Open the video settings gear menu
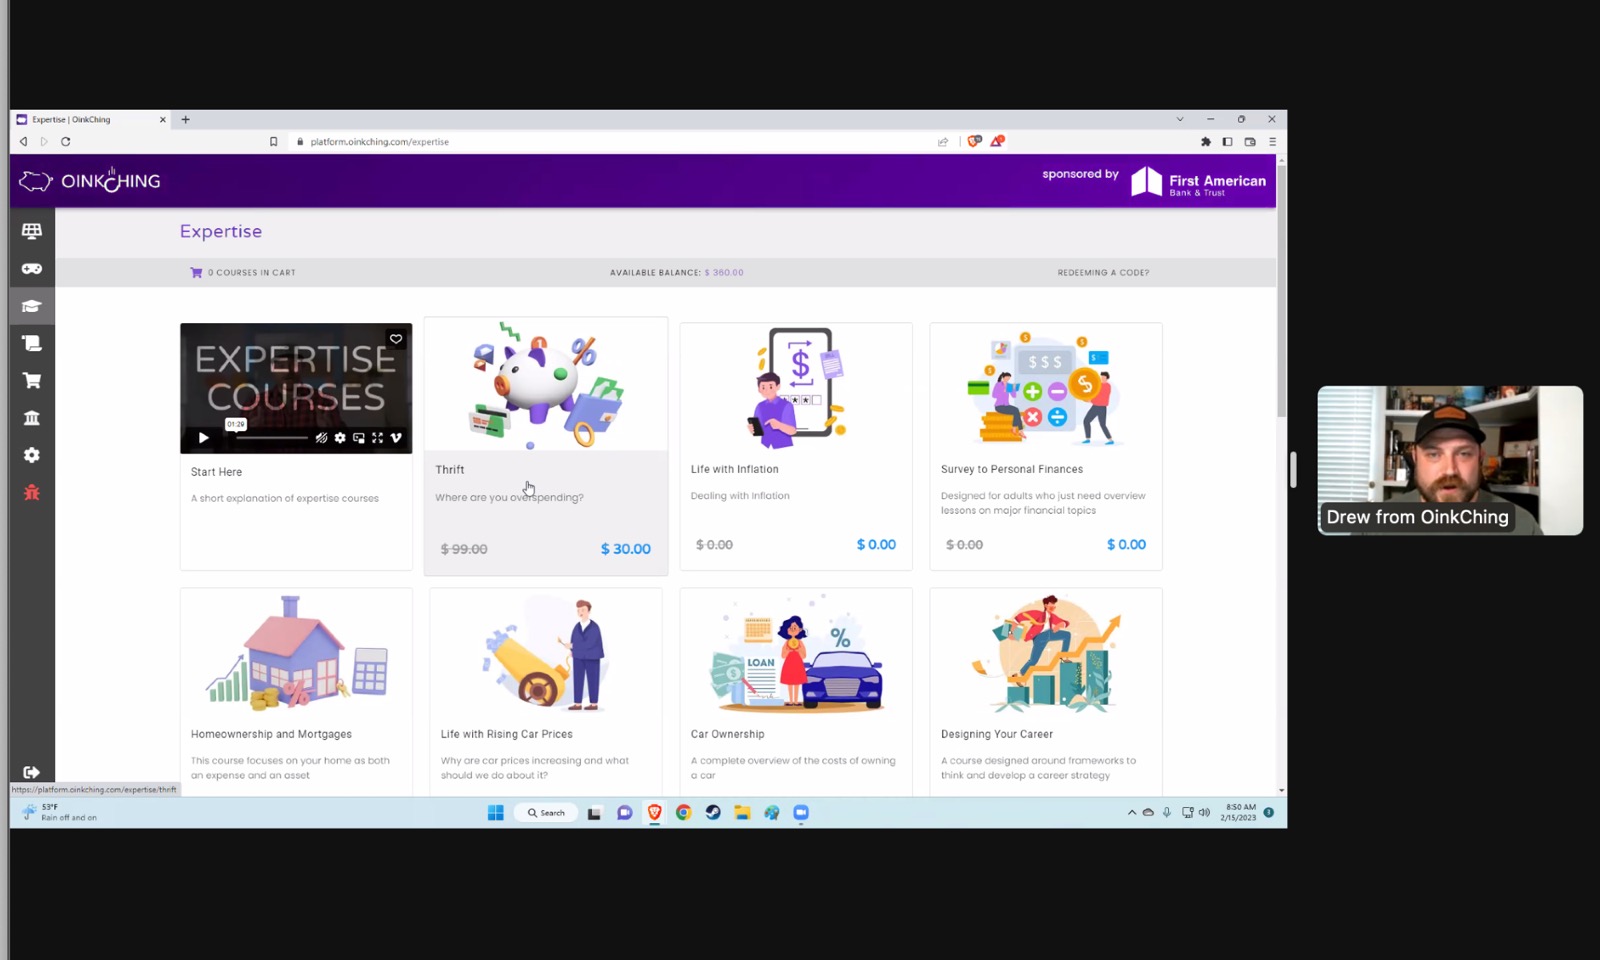 340,438
